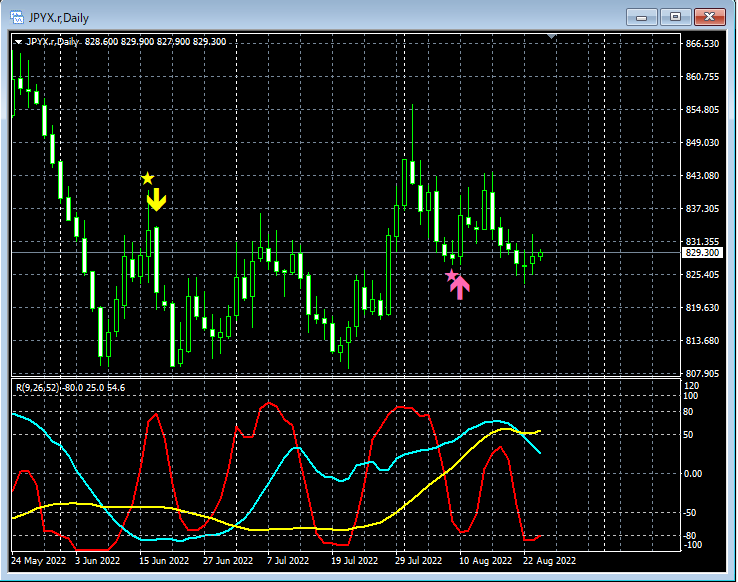Click the 19 Jul 2022 date label

(354, 560)
